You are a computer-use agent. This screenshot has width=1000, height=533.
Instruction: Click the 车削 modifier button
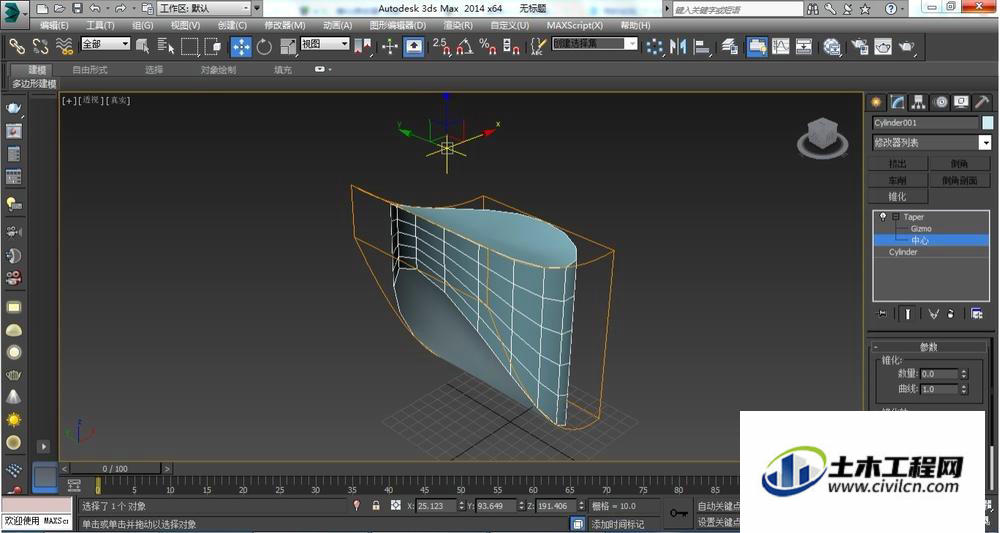(897, 180)
